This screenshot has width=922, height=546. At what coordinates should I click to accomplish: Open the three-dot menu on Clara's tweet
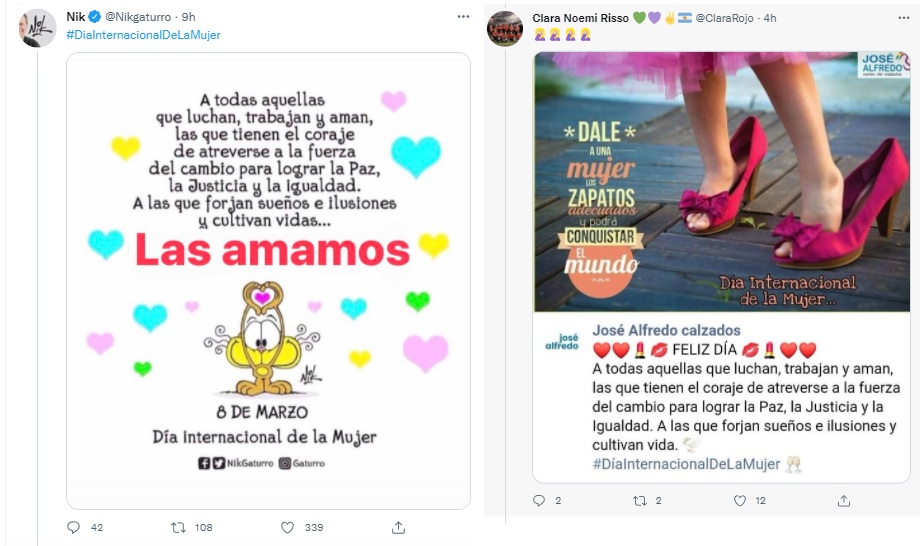tap(904, 18)
